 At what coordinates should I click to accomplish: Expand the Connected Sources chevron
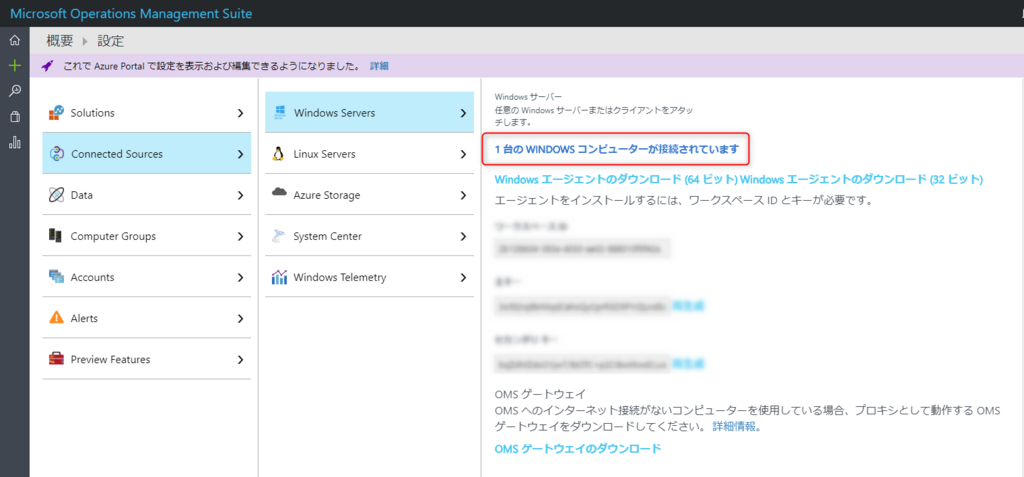coord(240,154)
